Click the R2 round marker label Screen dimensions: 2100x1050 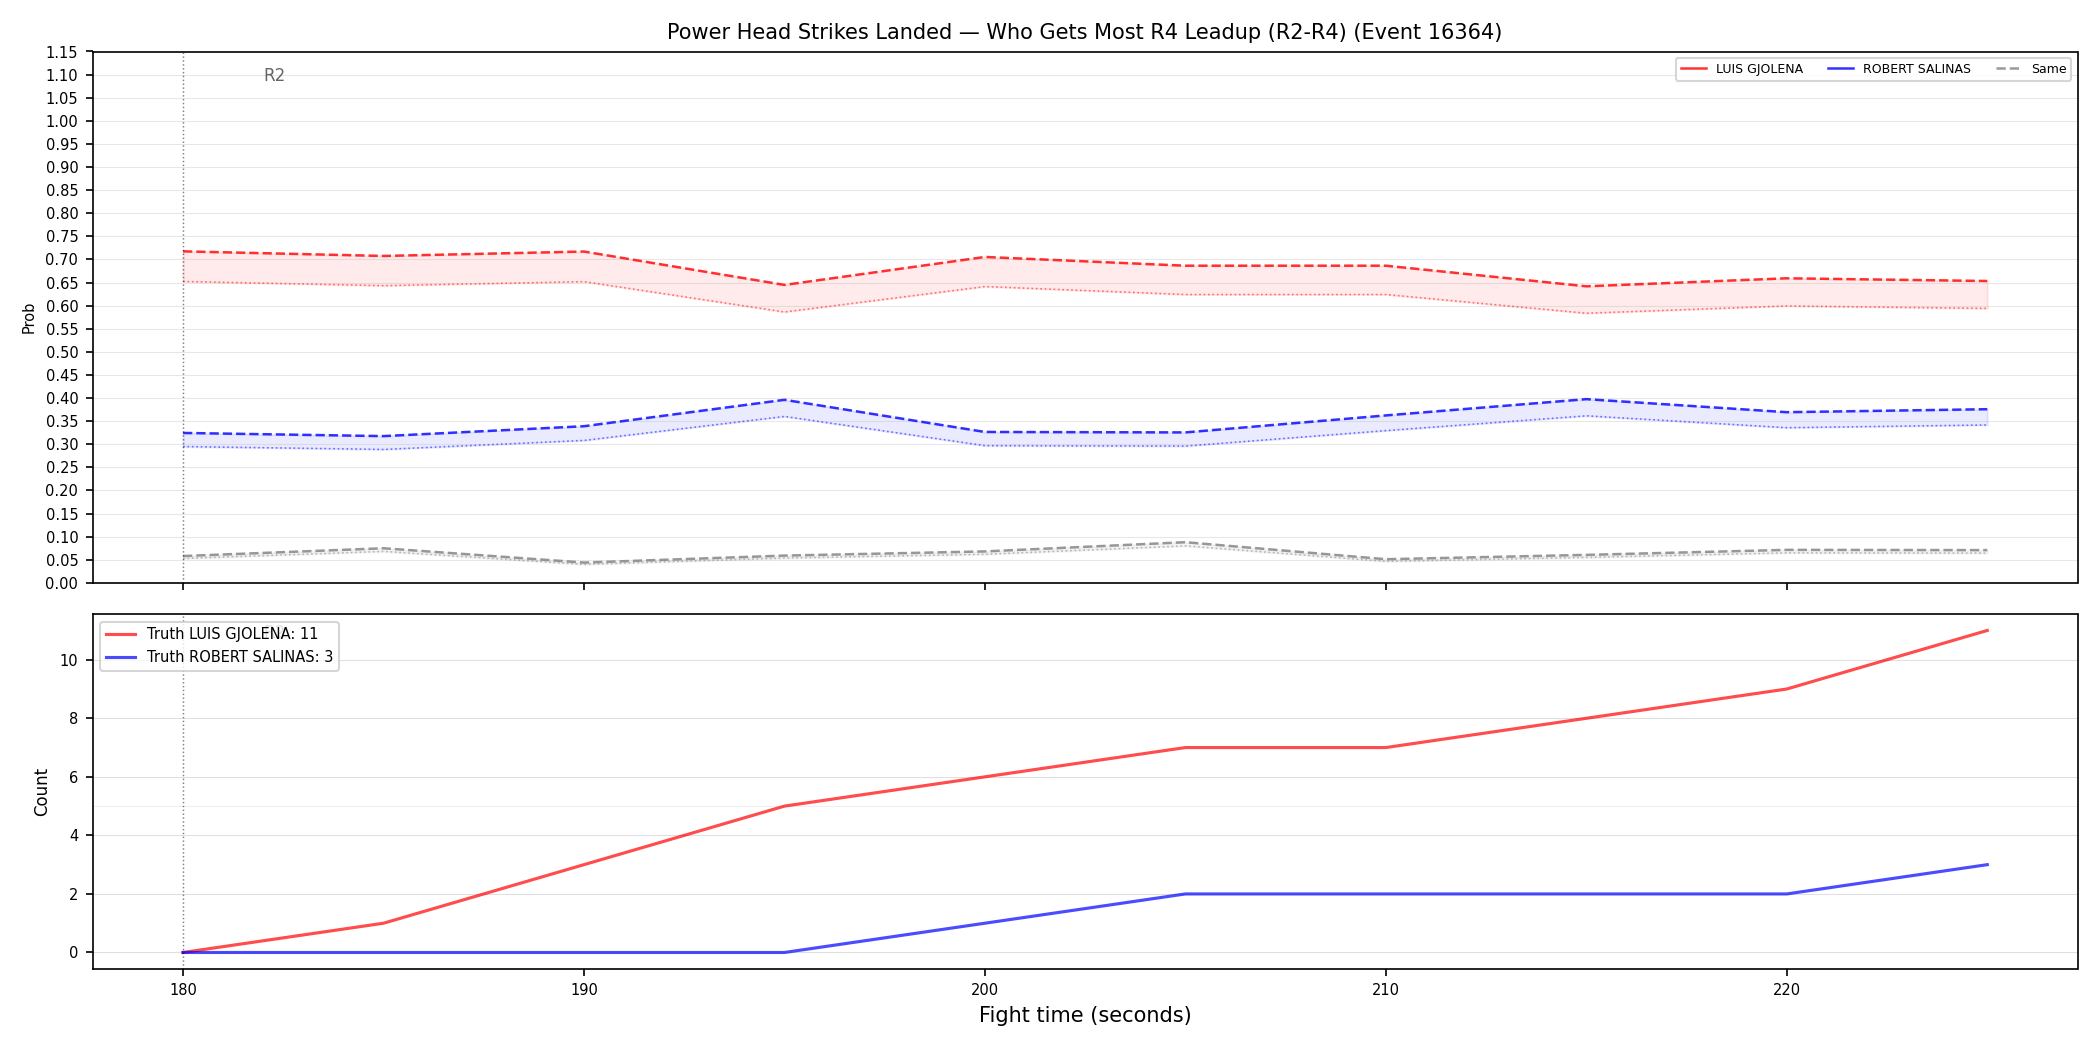tap(274, 75)
